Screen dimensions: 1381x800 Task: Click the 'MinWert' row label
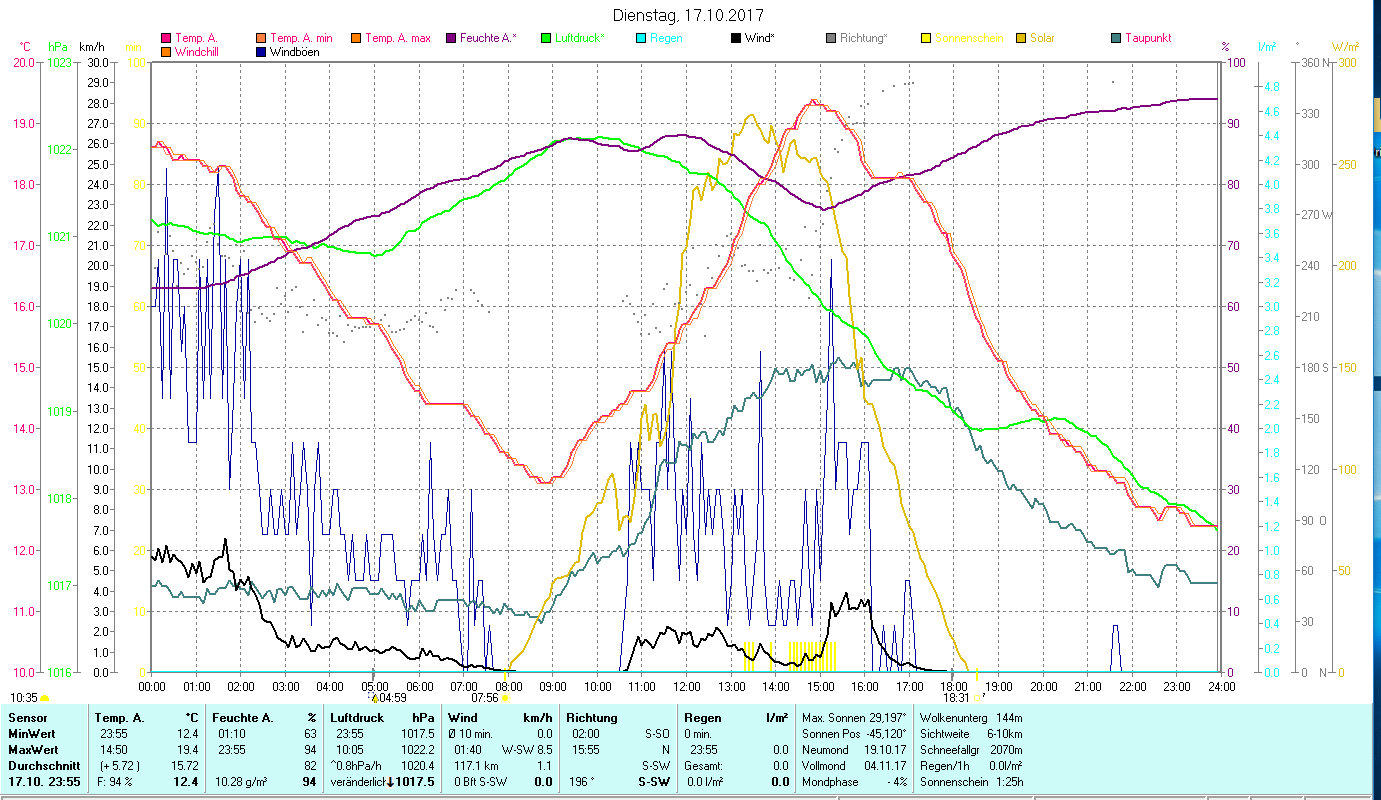tap(31, 734)
